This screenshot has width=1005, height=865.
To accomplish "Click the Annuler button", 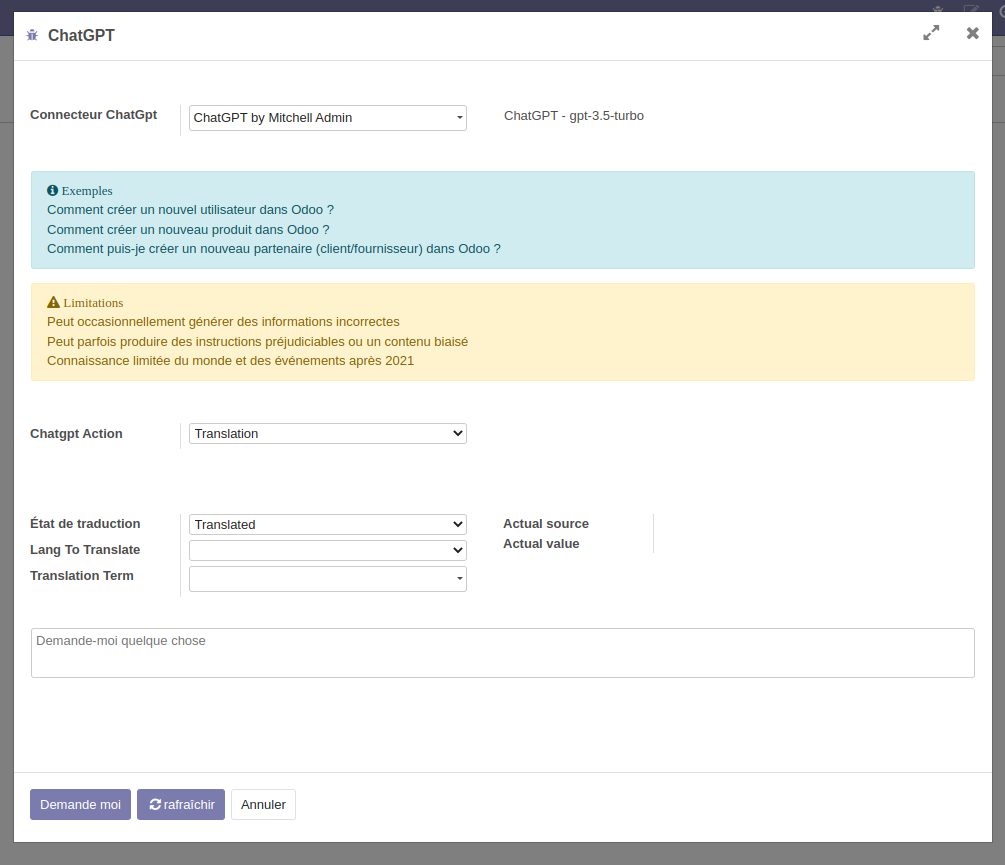I will coord(263,804).
